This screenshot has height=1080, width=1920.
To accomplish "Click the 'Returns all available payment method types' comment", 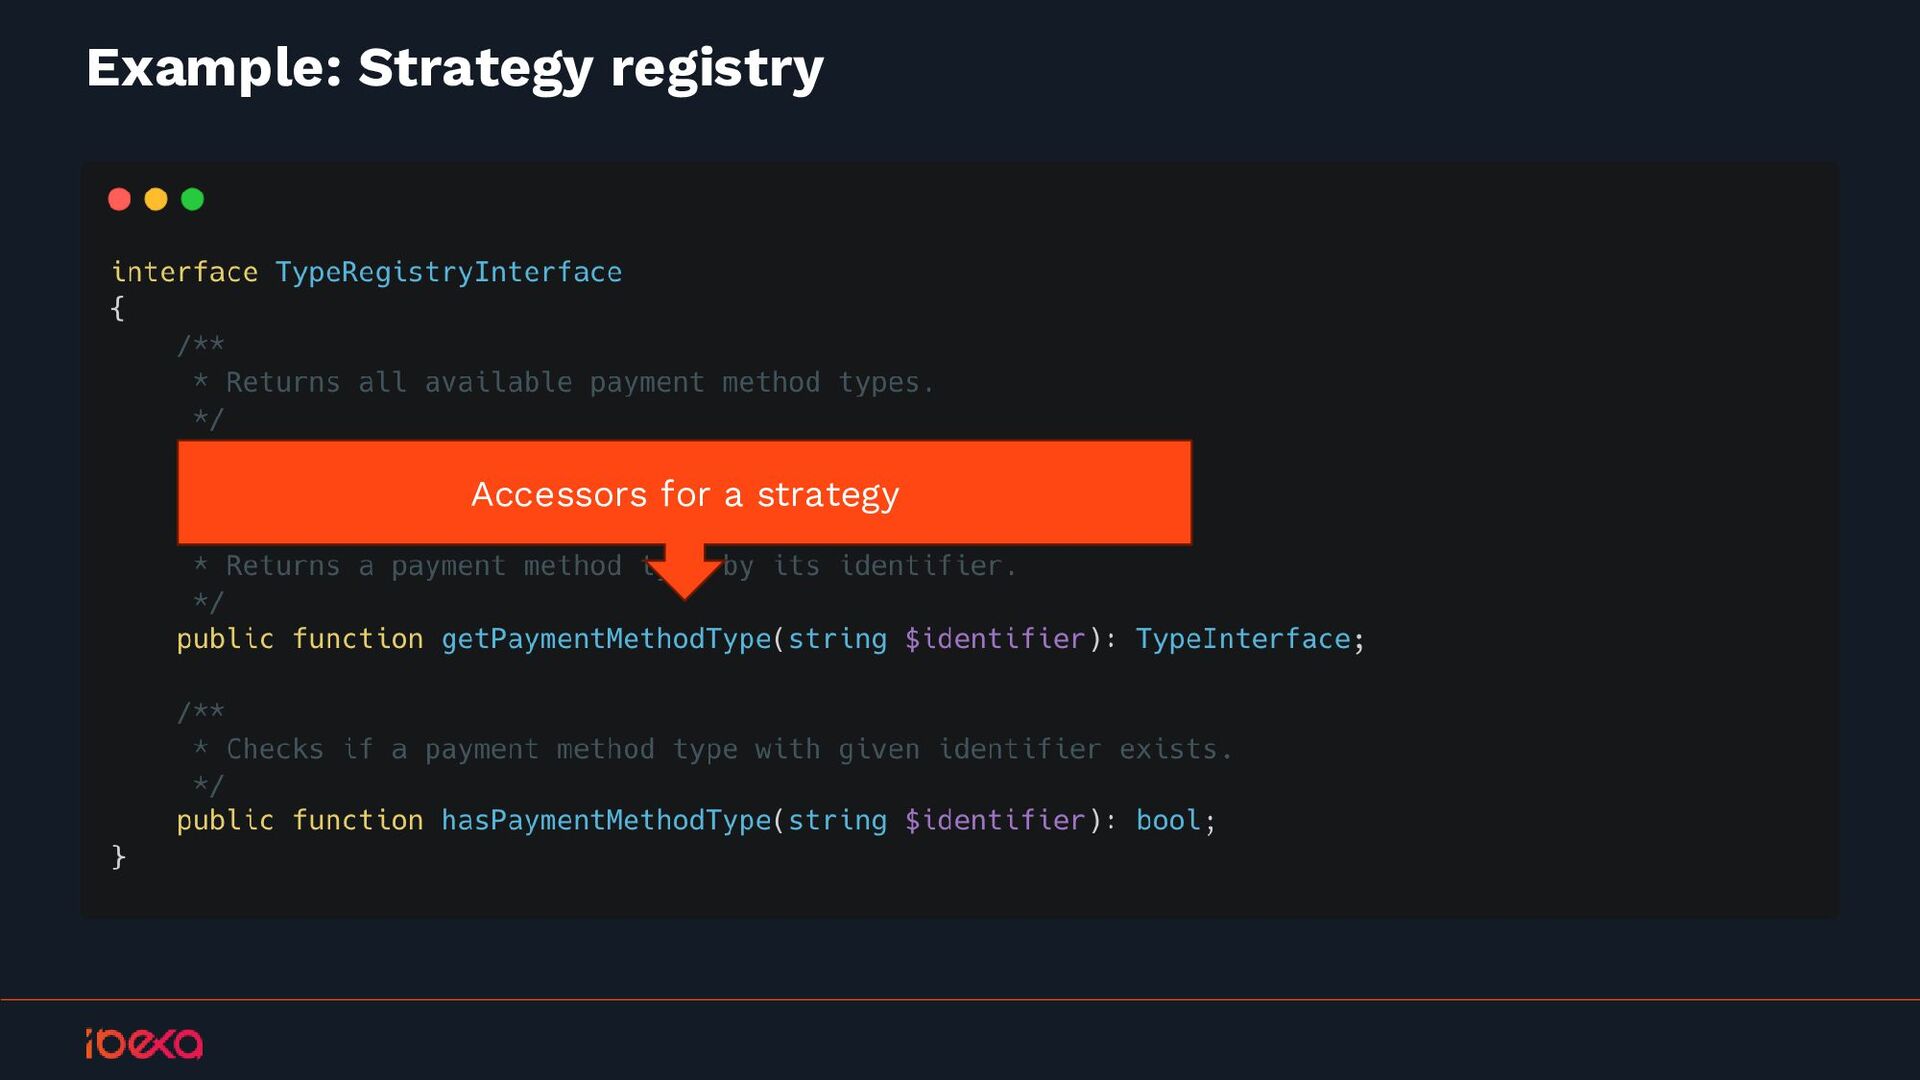I will [578, 382].
